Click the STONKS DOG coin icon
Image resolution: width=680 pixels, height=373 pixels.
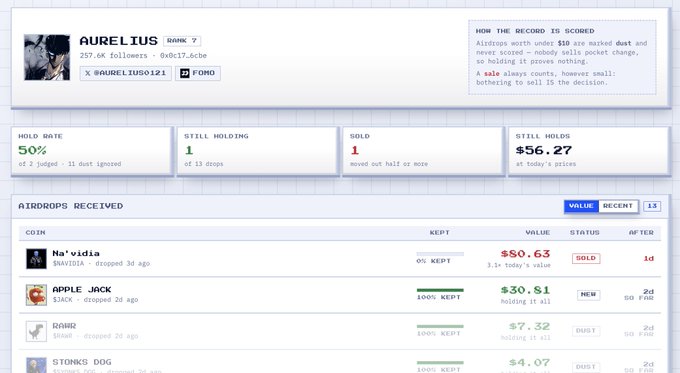[x=36, y=365]
